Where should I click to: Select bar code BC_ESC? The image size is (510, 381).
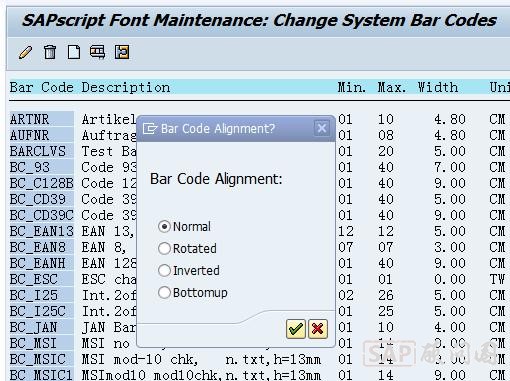pyautogui.click(x=41, y=279)
